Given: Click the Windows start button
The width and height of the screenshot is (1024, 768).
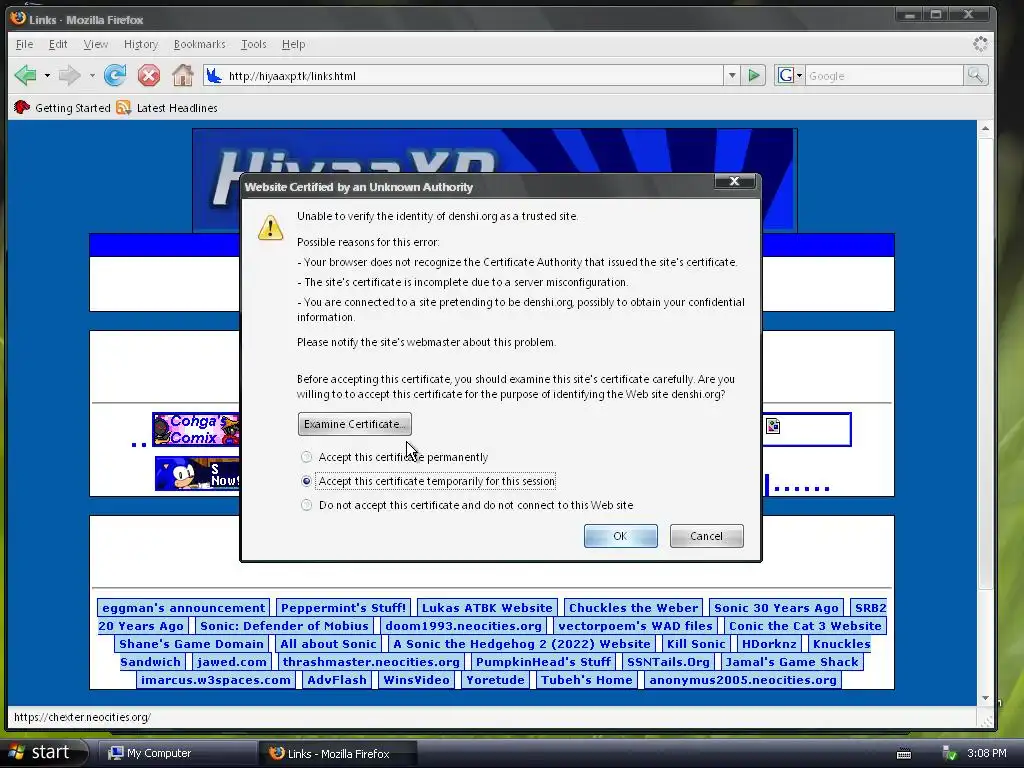Looking at the screenshot, I should pyautogui.click(x=43, y=752).
